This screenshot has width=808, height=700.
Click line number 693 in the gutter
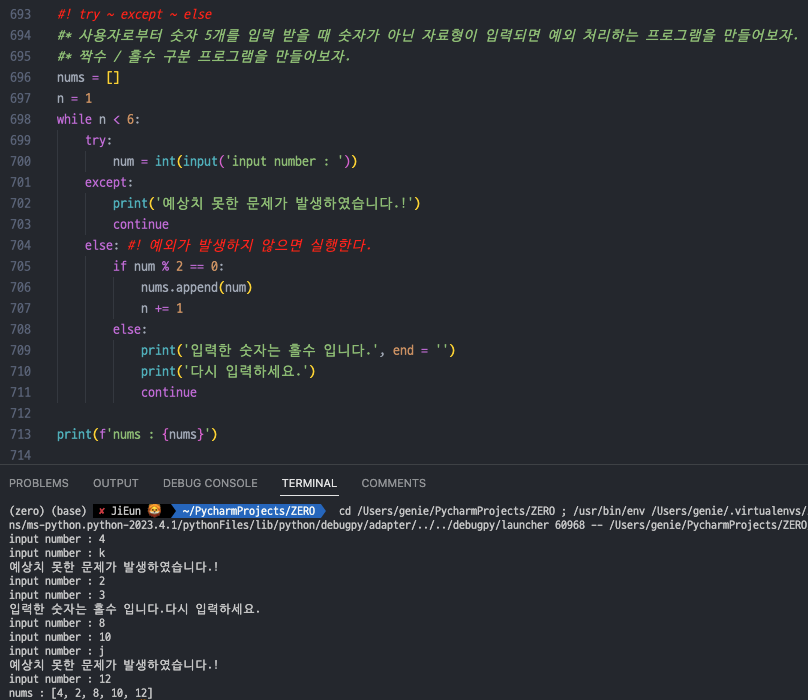pyautogui.click(x=21, y=14)
